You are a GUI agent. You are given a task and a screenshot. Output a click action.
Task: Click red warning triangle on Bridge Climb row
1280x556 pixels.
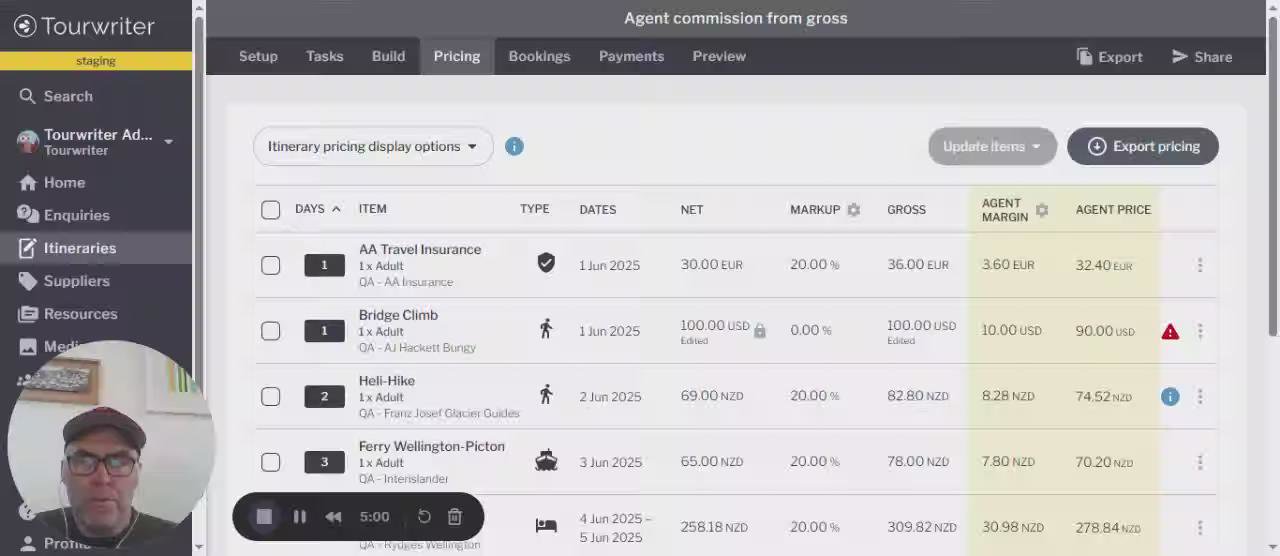(1170, 331)
